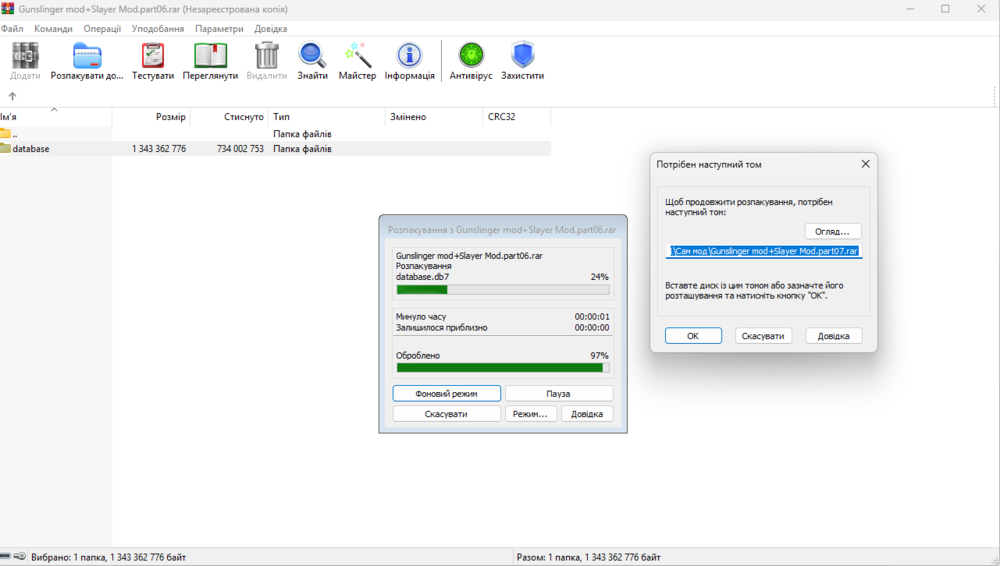Screen dimensions: 1000x566
Task: Click the Додати (Add) toolbar icon
Action: pyautogui.click(x=26, y=56)
